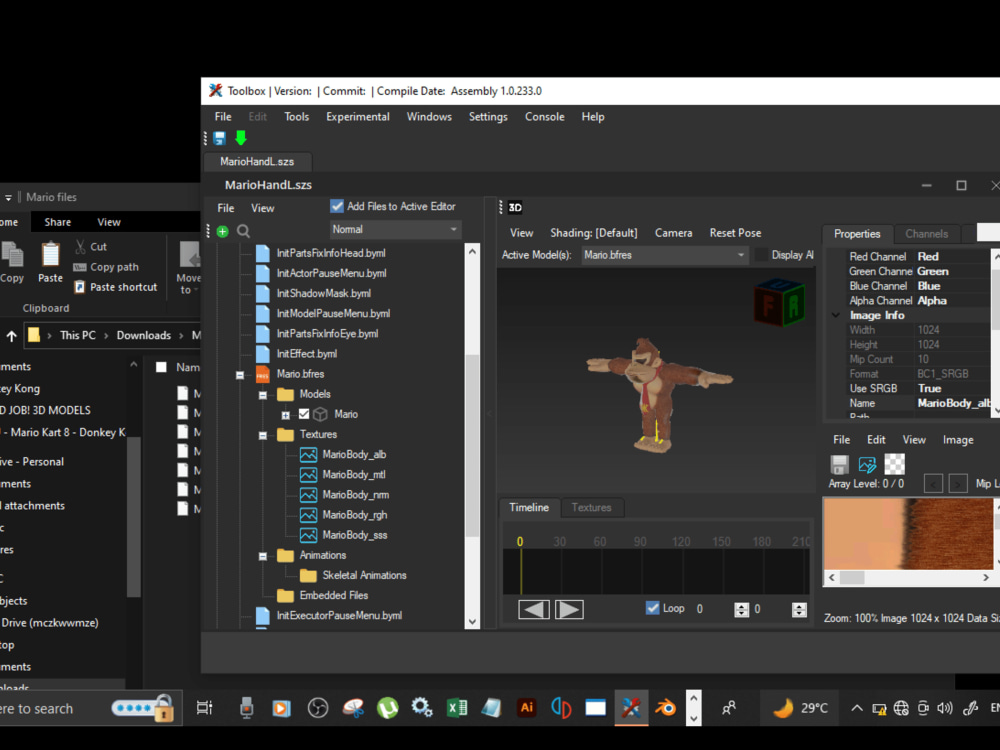The width and height of the screenshot is (1000, 750).
Task: Collapse the Animations folder node
Action: point(263,556)
